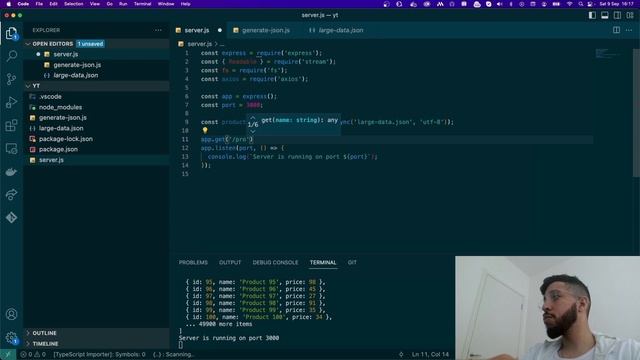
Task: Click Spotlight search in macOS menu bar
Action: 580,4
